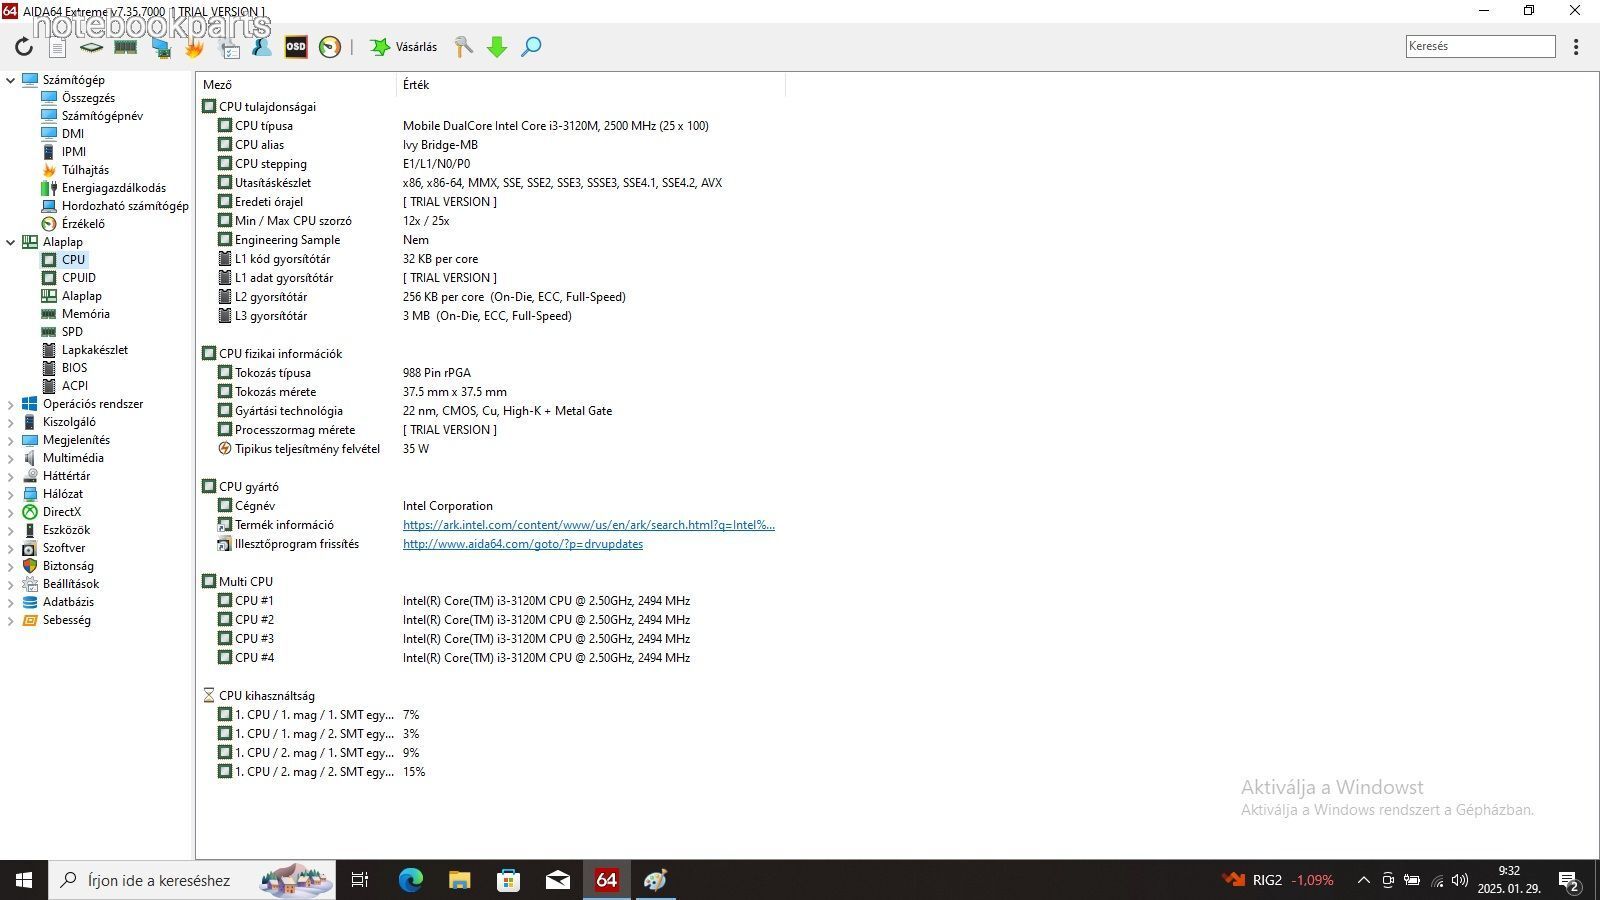
Task: Expand the Hálózat tree node
Action: point(11,494)
